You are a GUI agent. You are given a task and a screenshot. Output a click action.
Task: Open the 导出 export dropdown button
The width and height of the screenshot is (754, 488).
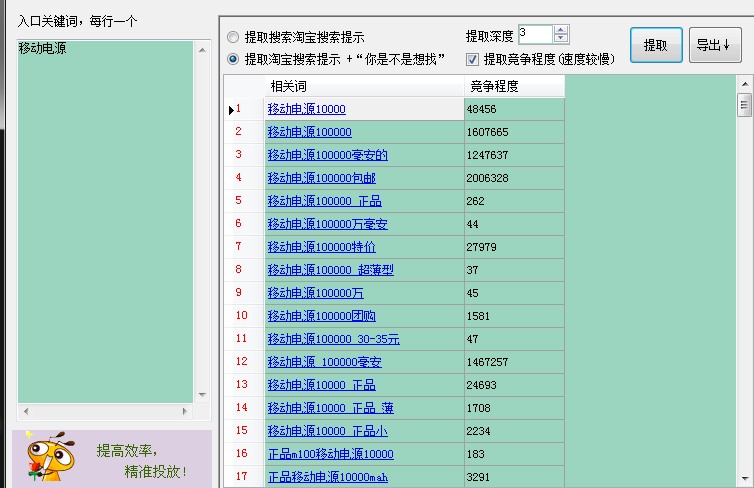tap(715, 45)
